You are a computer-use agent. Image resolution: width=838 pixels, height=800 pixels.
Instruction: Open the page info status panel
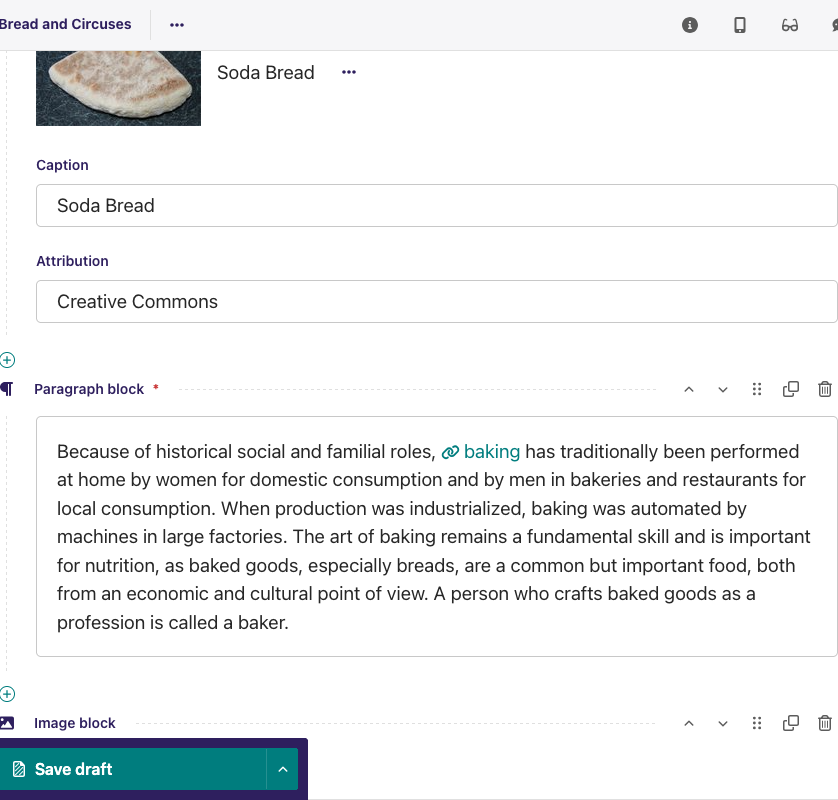point(690,25)
